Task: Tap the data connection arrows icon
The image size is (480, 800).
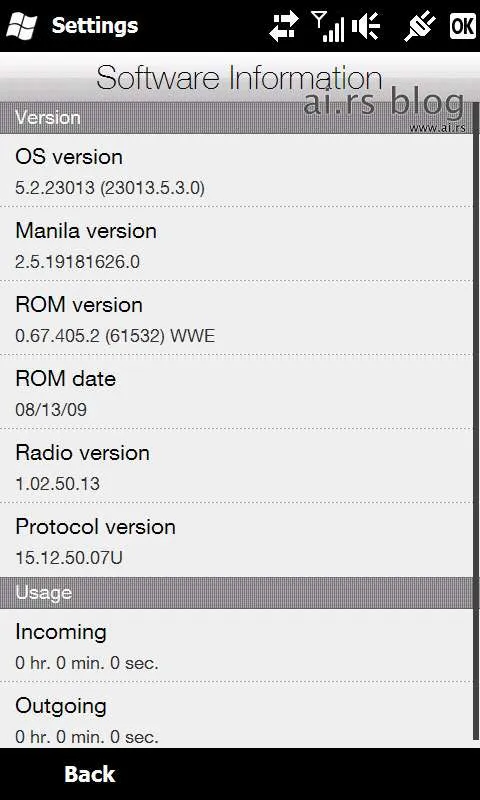Action: (284, 27)
